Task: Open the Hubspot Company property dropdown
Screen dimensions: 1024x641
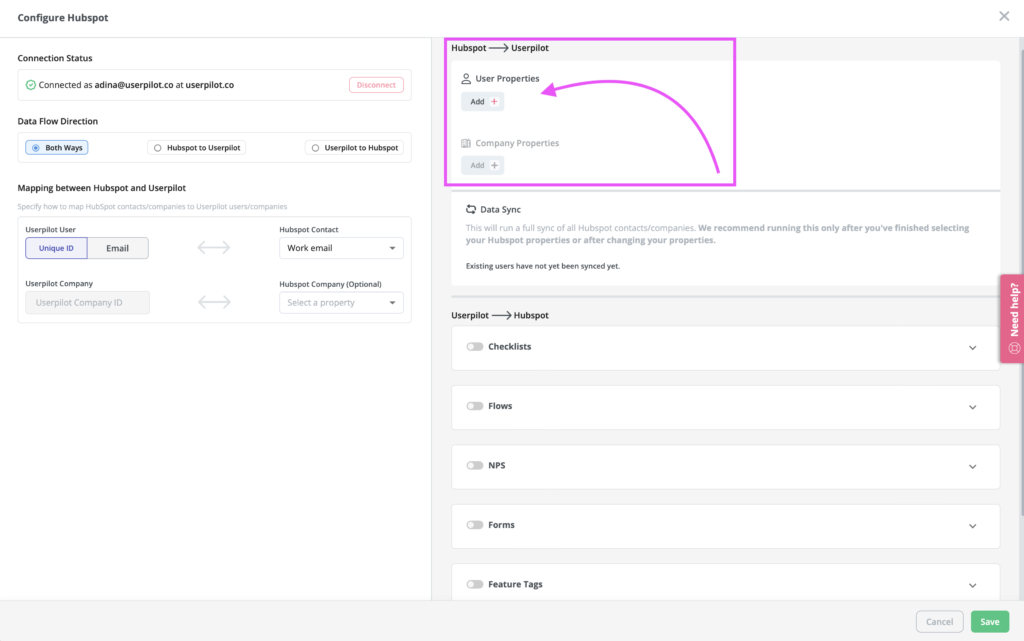Action: 342,302
